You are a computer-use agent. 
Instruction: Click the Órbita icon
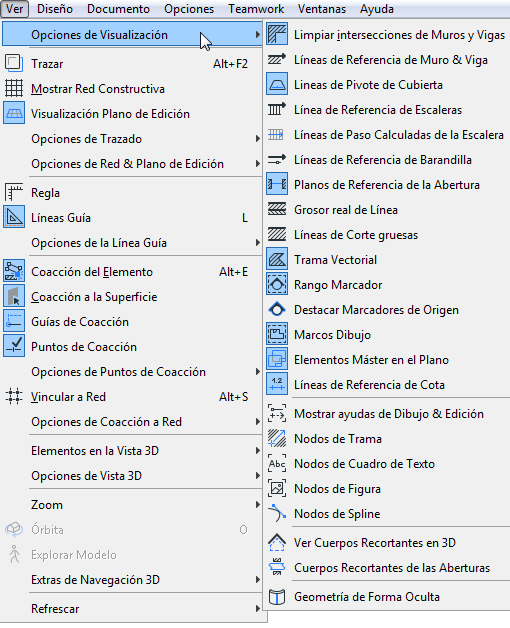point(14,529)
